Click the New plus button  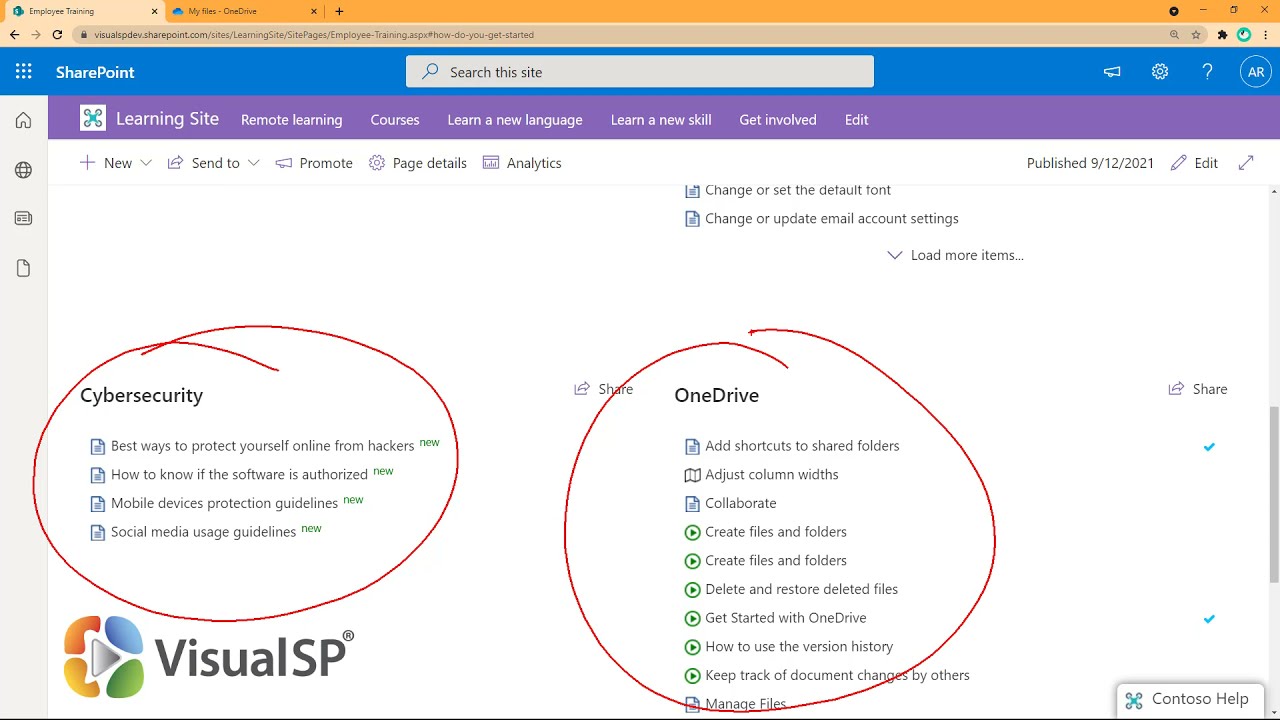coord(105,163)
